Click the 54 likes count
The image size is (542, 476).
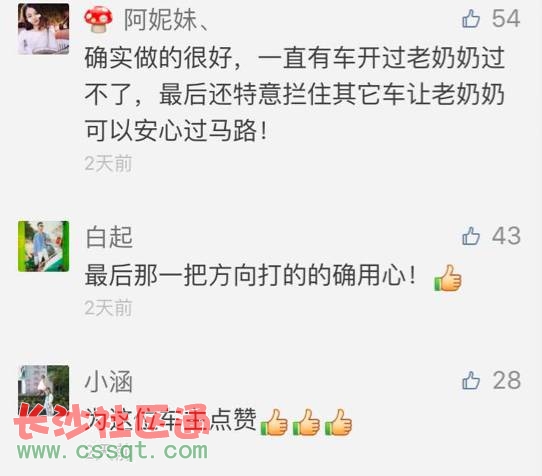click(506, 19)
